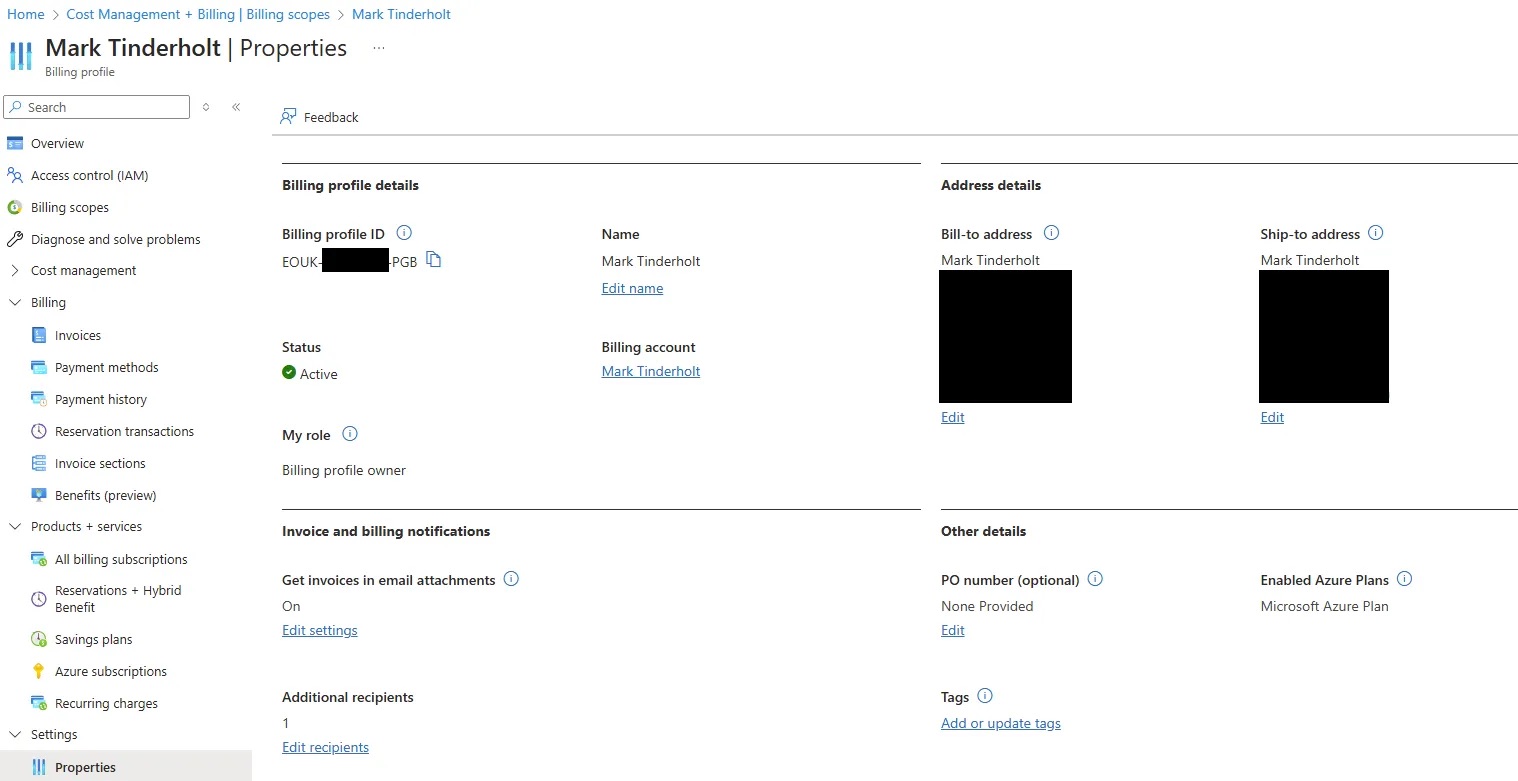Screen dimensions: 1518x781
Task: Click info icon for invoices in email attachments
Action: (x=511, y=579)
